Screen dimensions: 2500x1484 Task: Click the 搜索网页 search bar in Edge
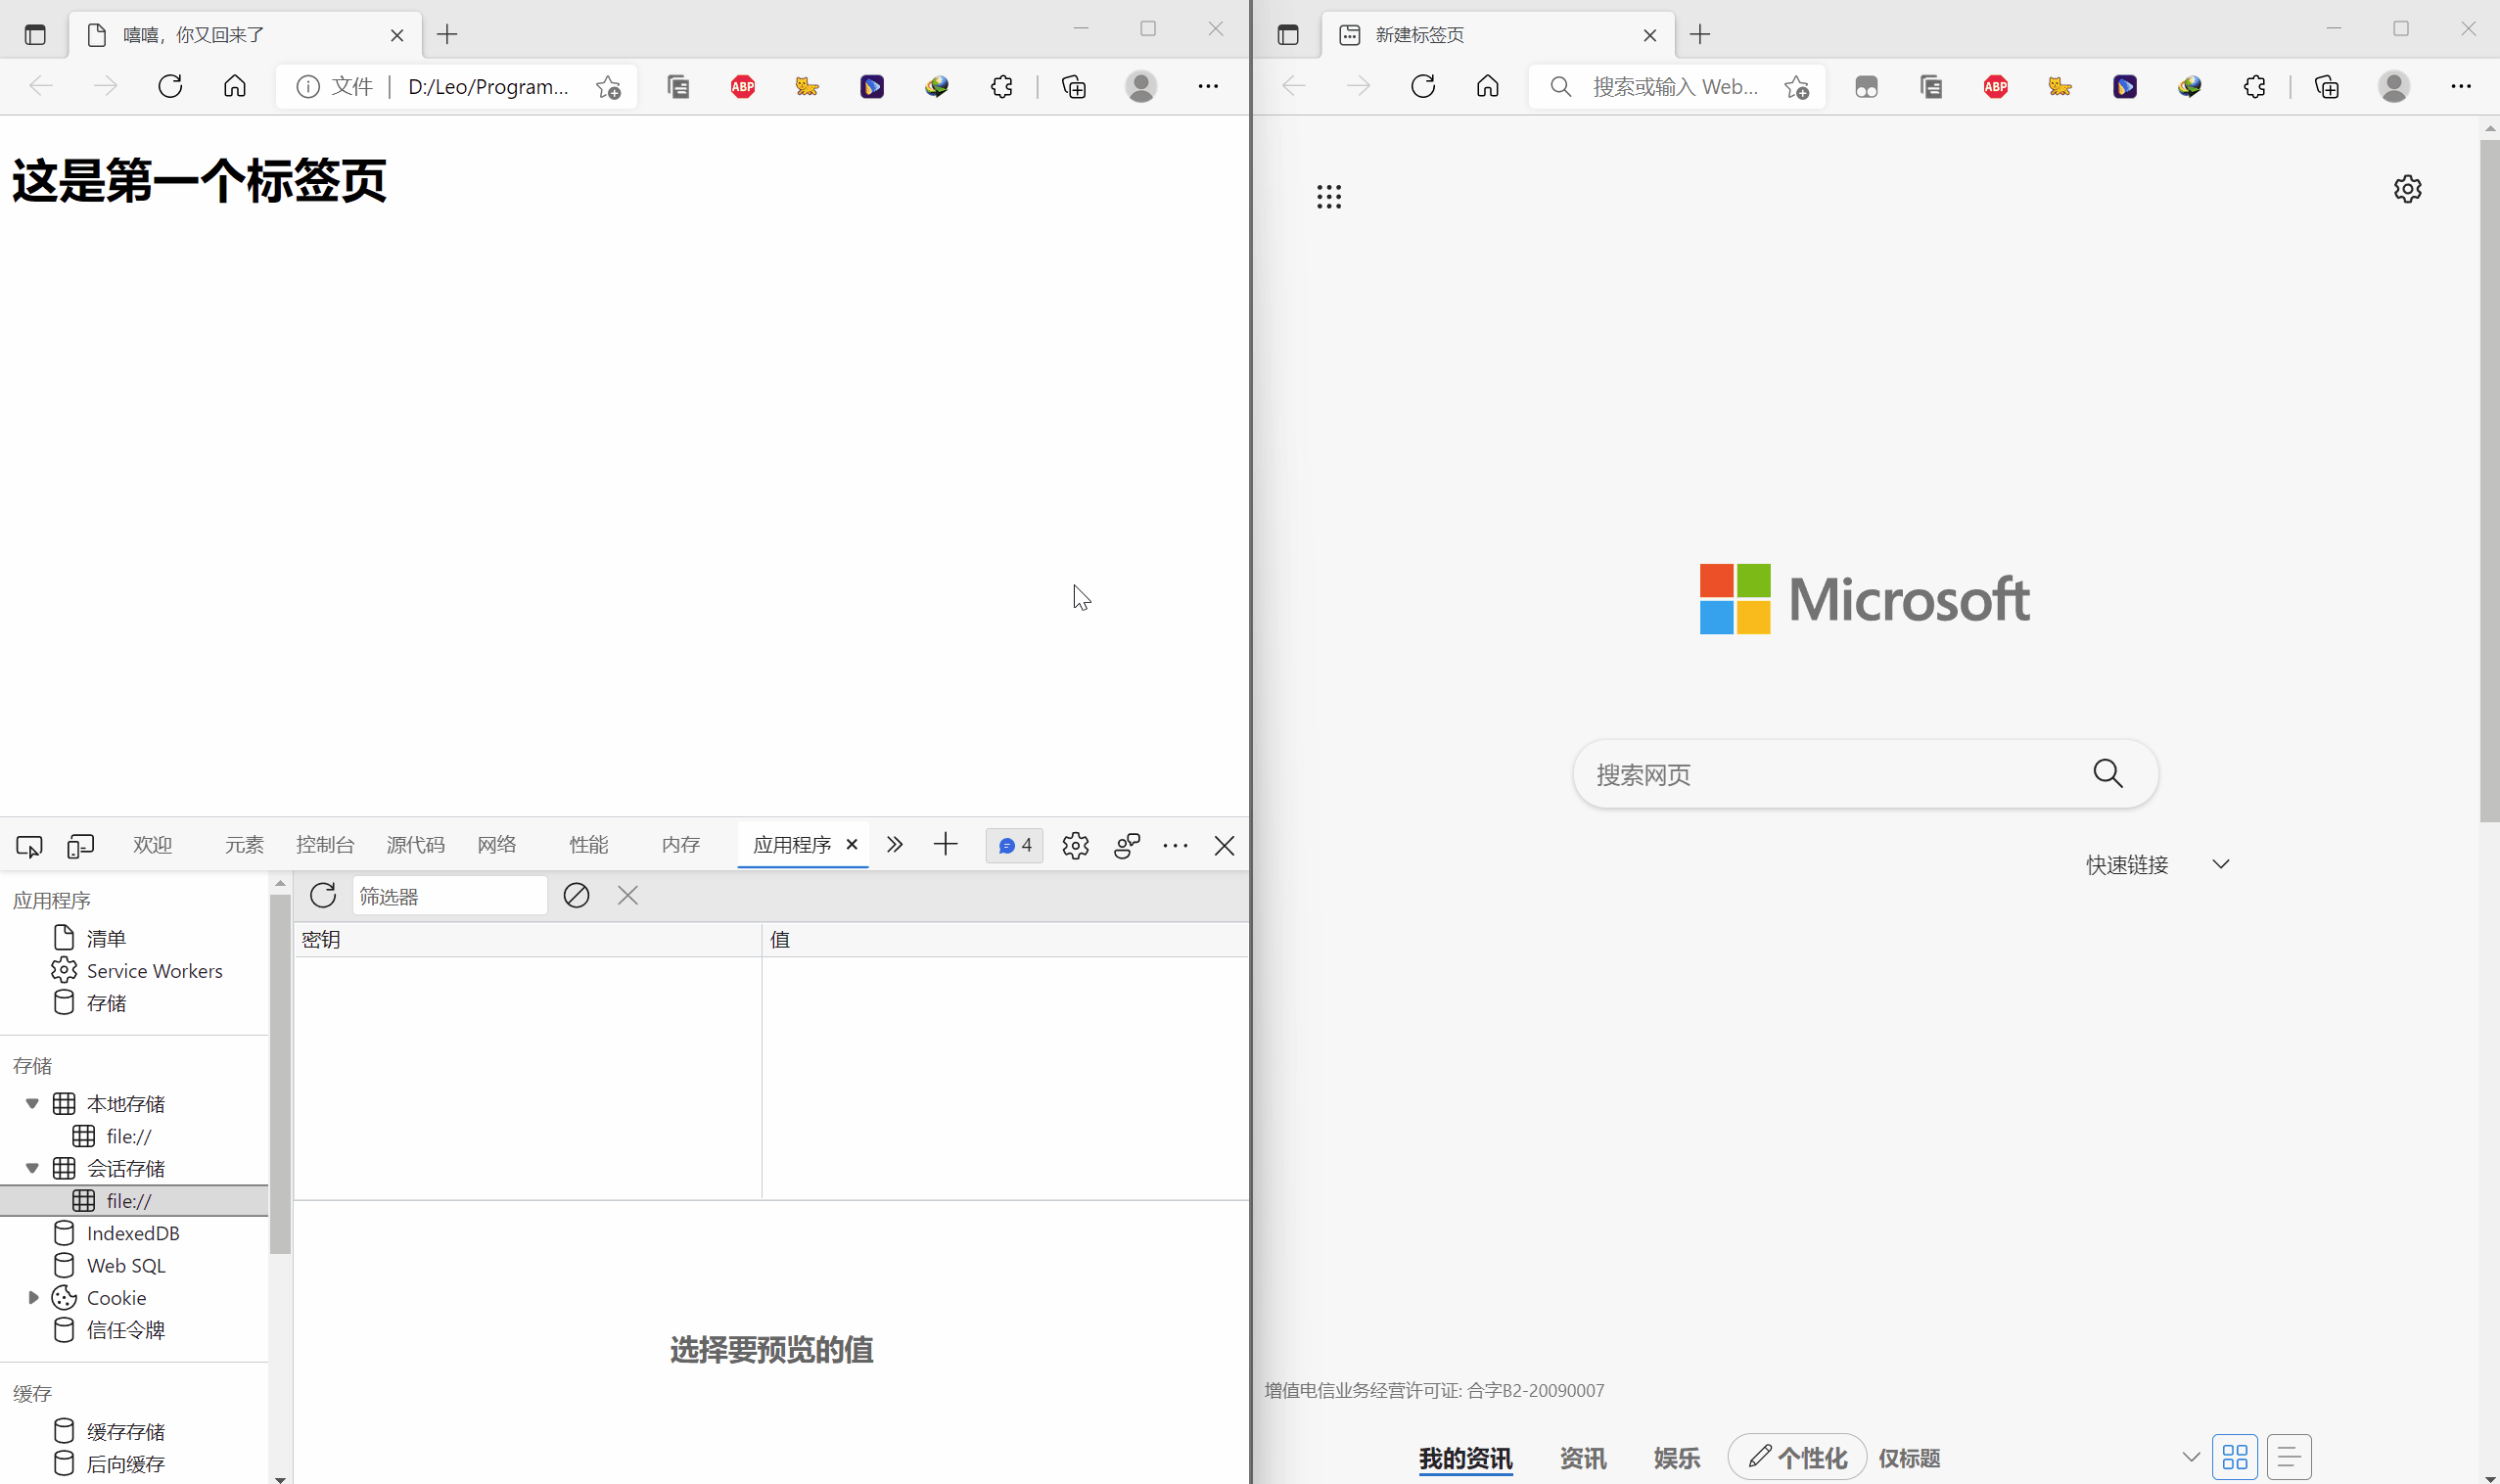1866,773
